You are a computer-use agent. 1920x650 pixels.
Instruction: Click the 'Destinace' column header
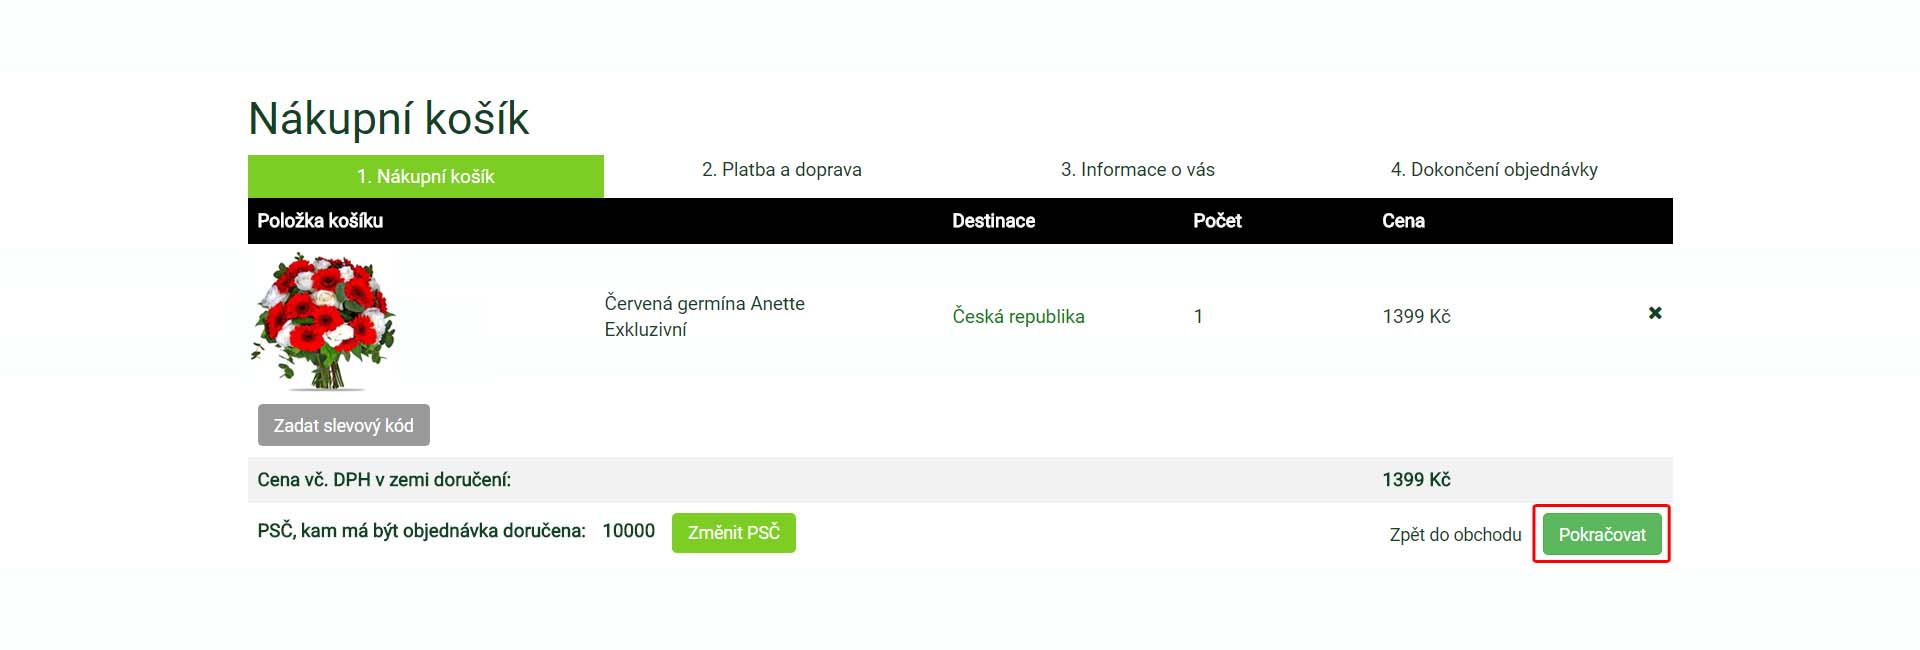click(x=993, y=221)
